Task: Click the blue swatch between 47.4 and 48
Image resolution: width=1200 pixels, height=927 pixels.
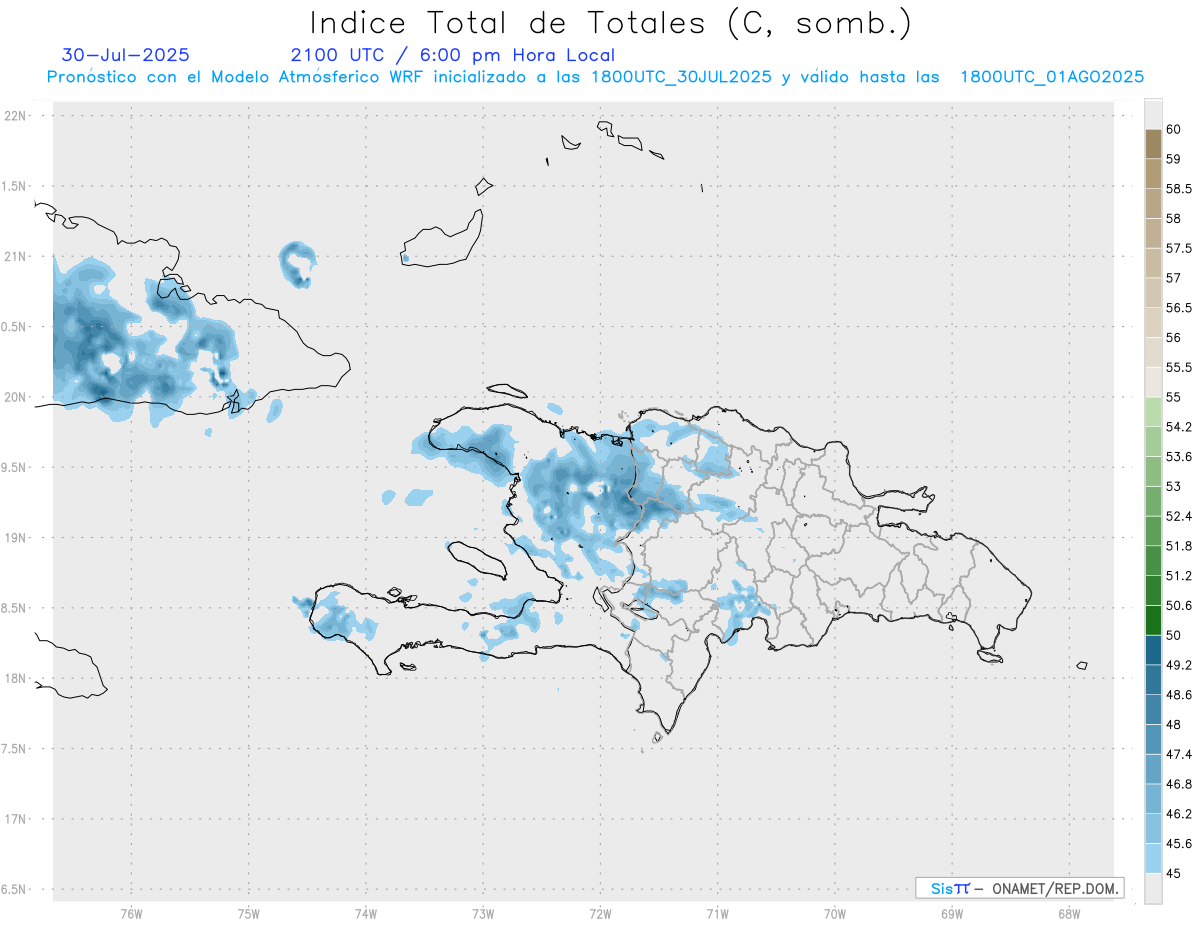Action: click(x=1153, y=739)
